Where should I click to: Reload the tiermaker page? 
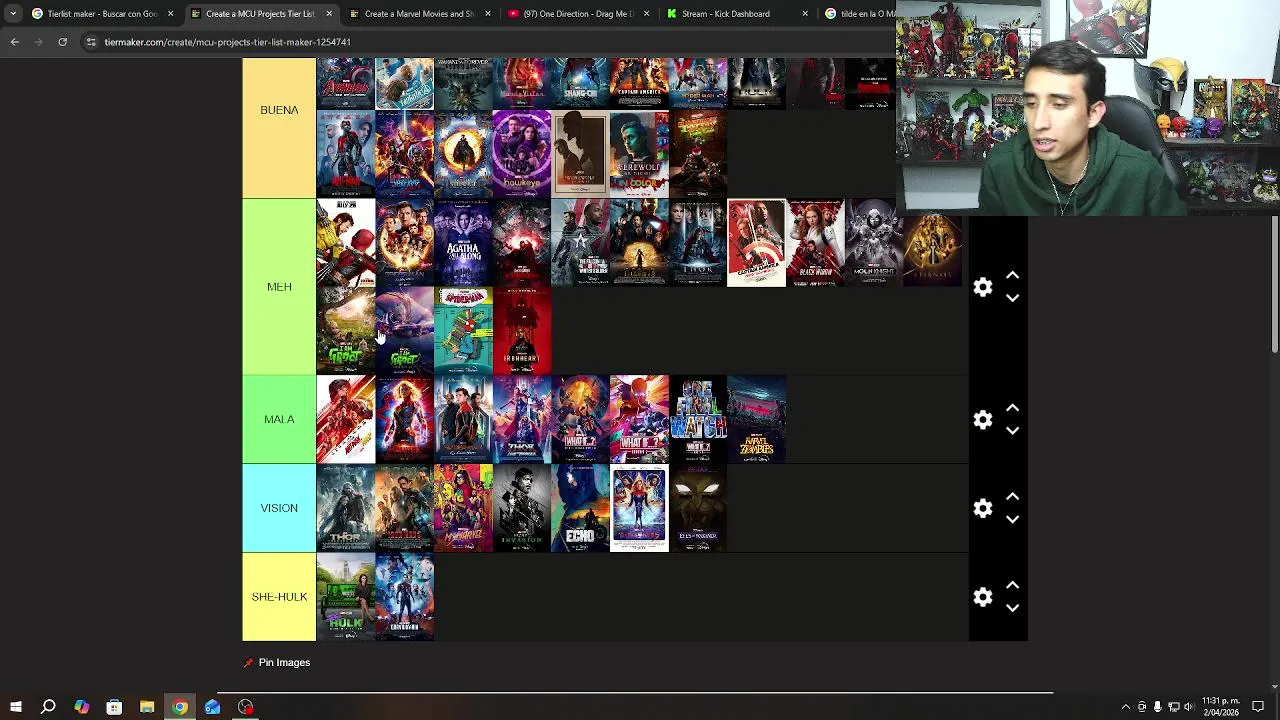coord(62,42)
